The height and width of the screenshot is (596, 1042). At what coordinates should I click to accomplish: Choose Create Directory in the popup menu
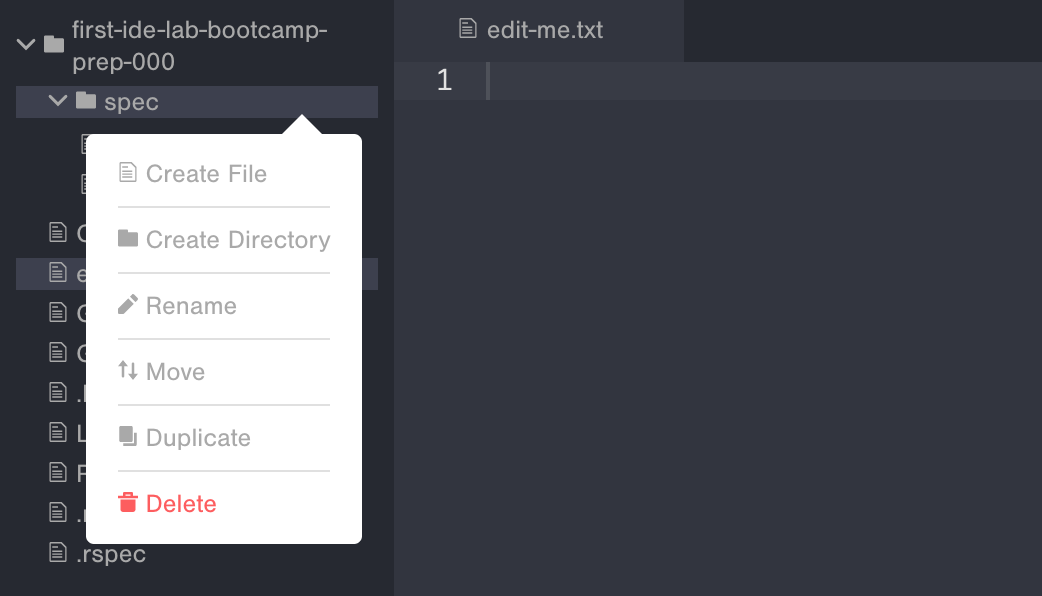click(x=237, y=240)
